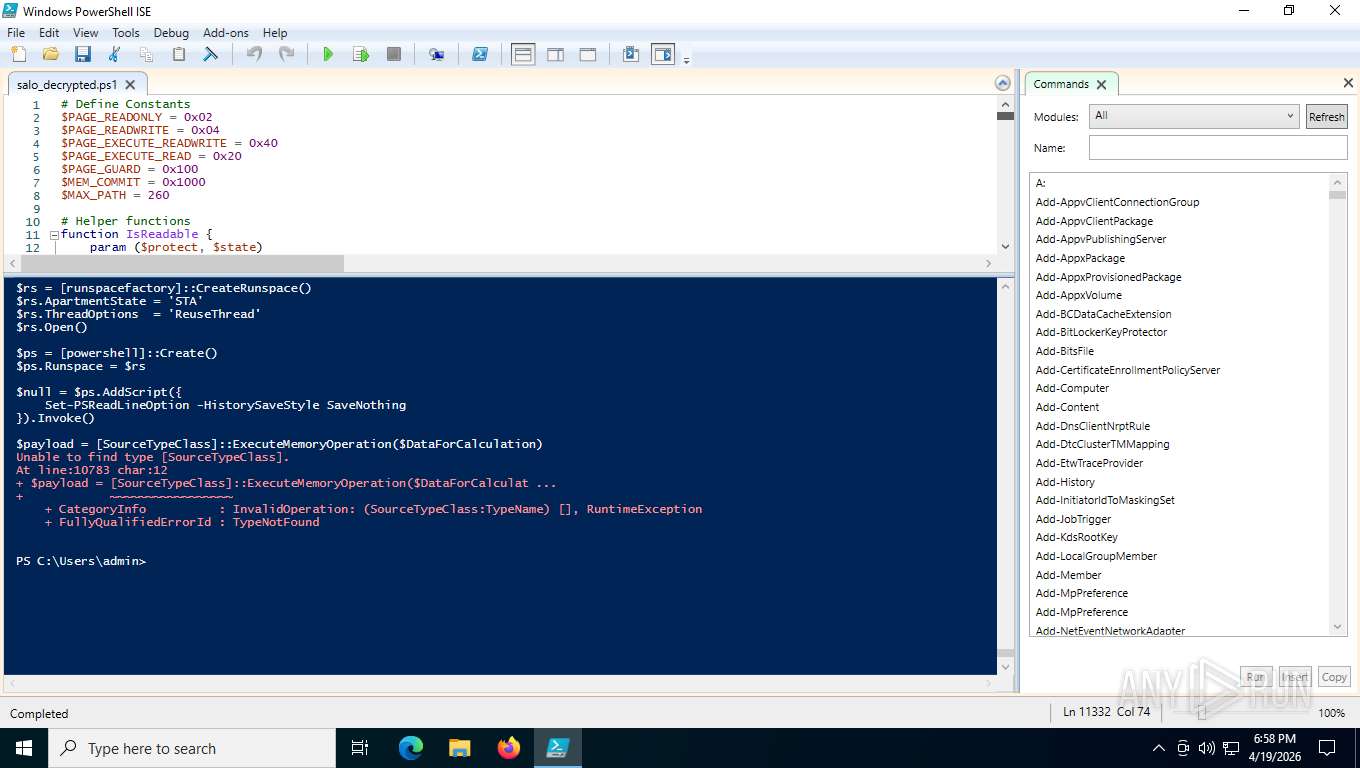Click the command list scrollbar down arrow
This screenshot has width=1360, height=768.
point(1338,627)
